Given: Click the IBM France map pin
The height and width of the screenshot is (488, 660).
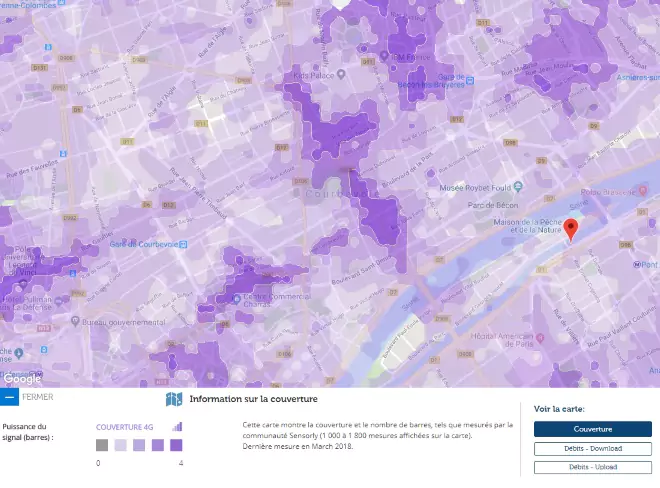Looking at the screenshot, I should [x=383, y=56].
